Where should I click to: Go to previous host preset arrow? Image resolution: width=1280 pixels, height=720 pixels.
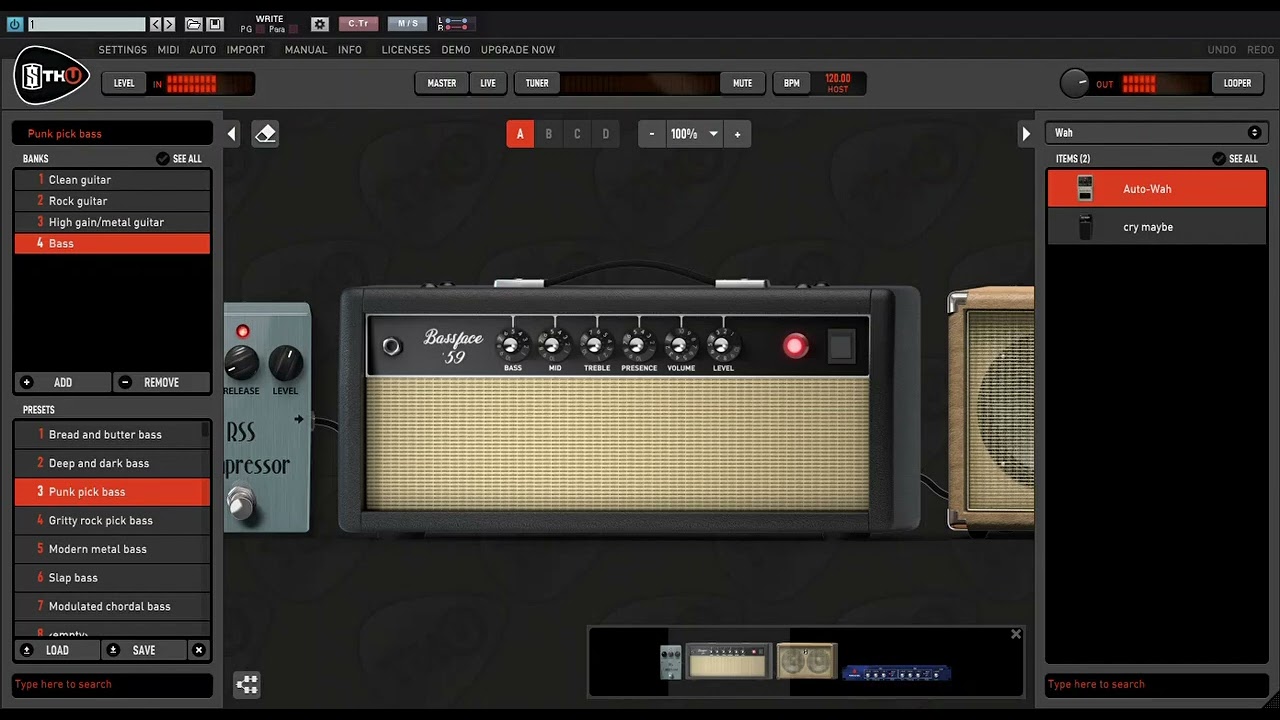pyautogui.click(x=155, y=24)
